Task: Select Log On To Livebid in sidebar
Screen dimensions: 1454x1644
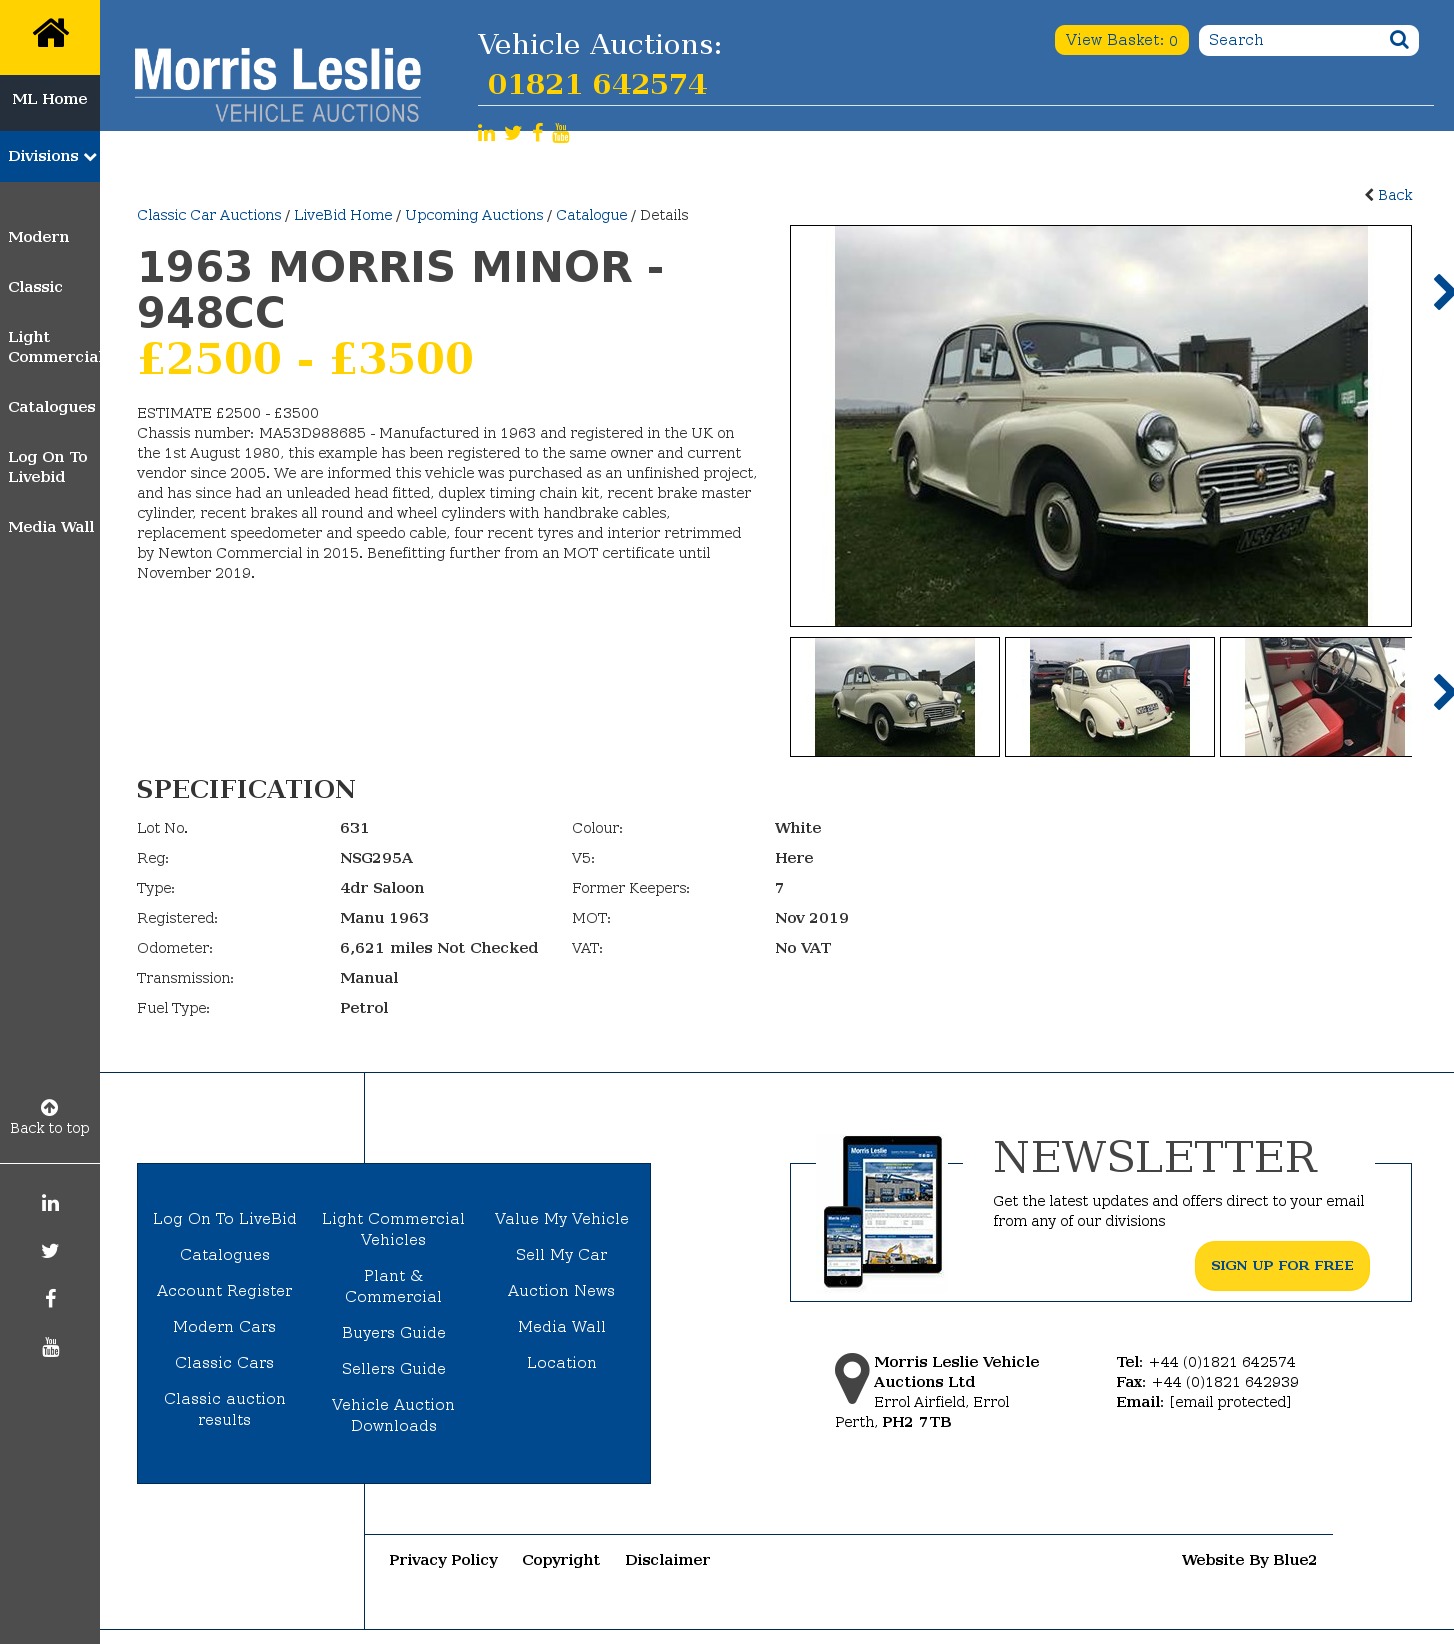Action: (48, 467)
